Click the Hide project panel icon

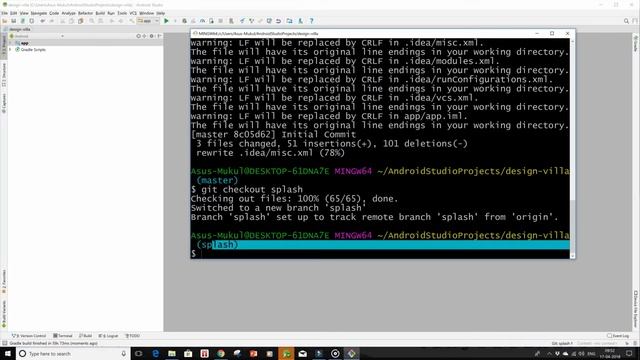(x=159, y=36)
